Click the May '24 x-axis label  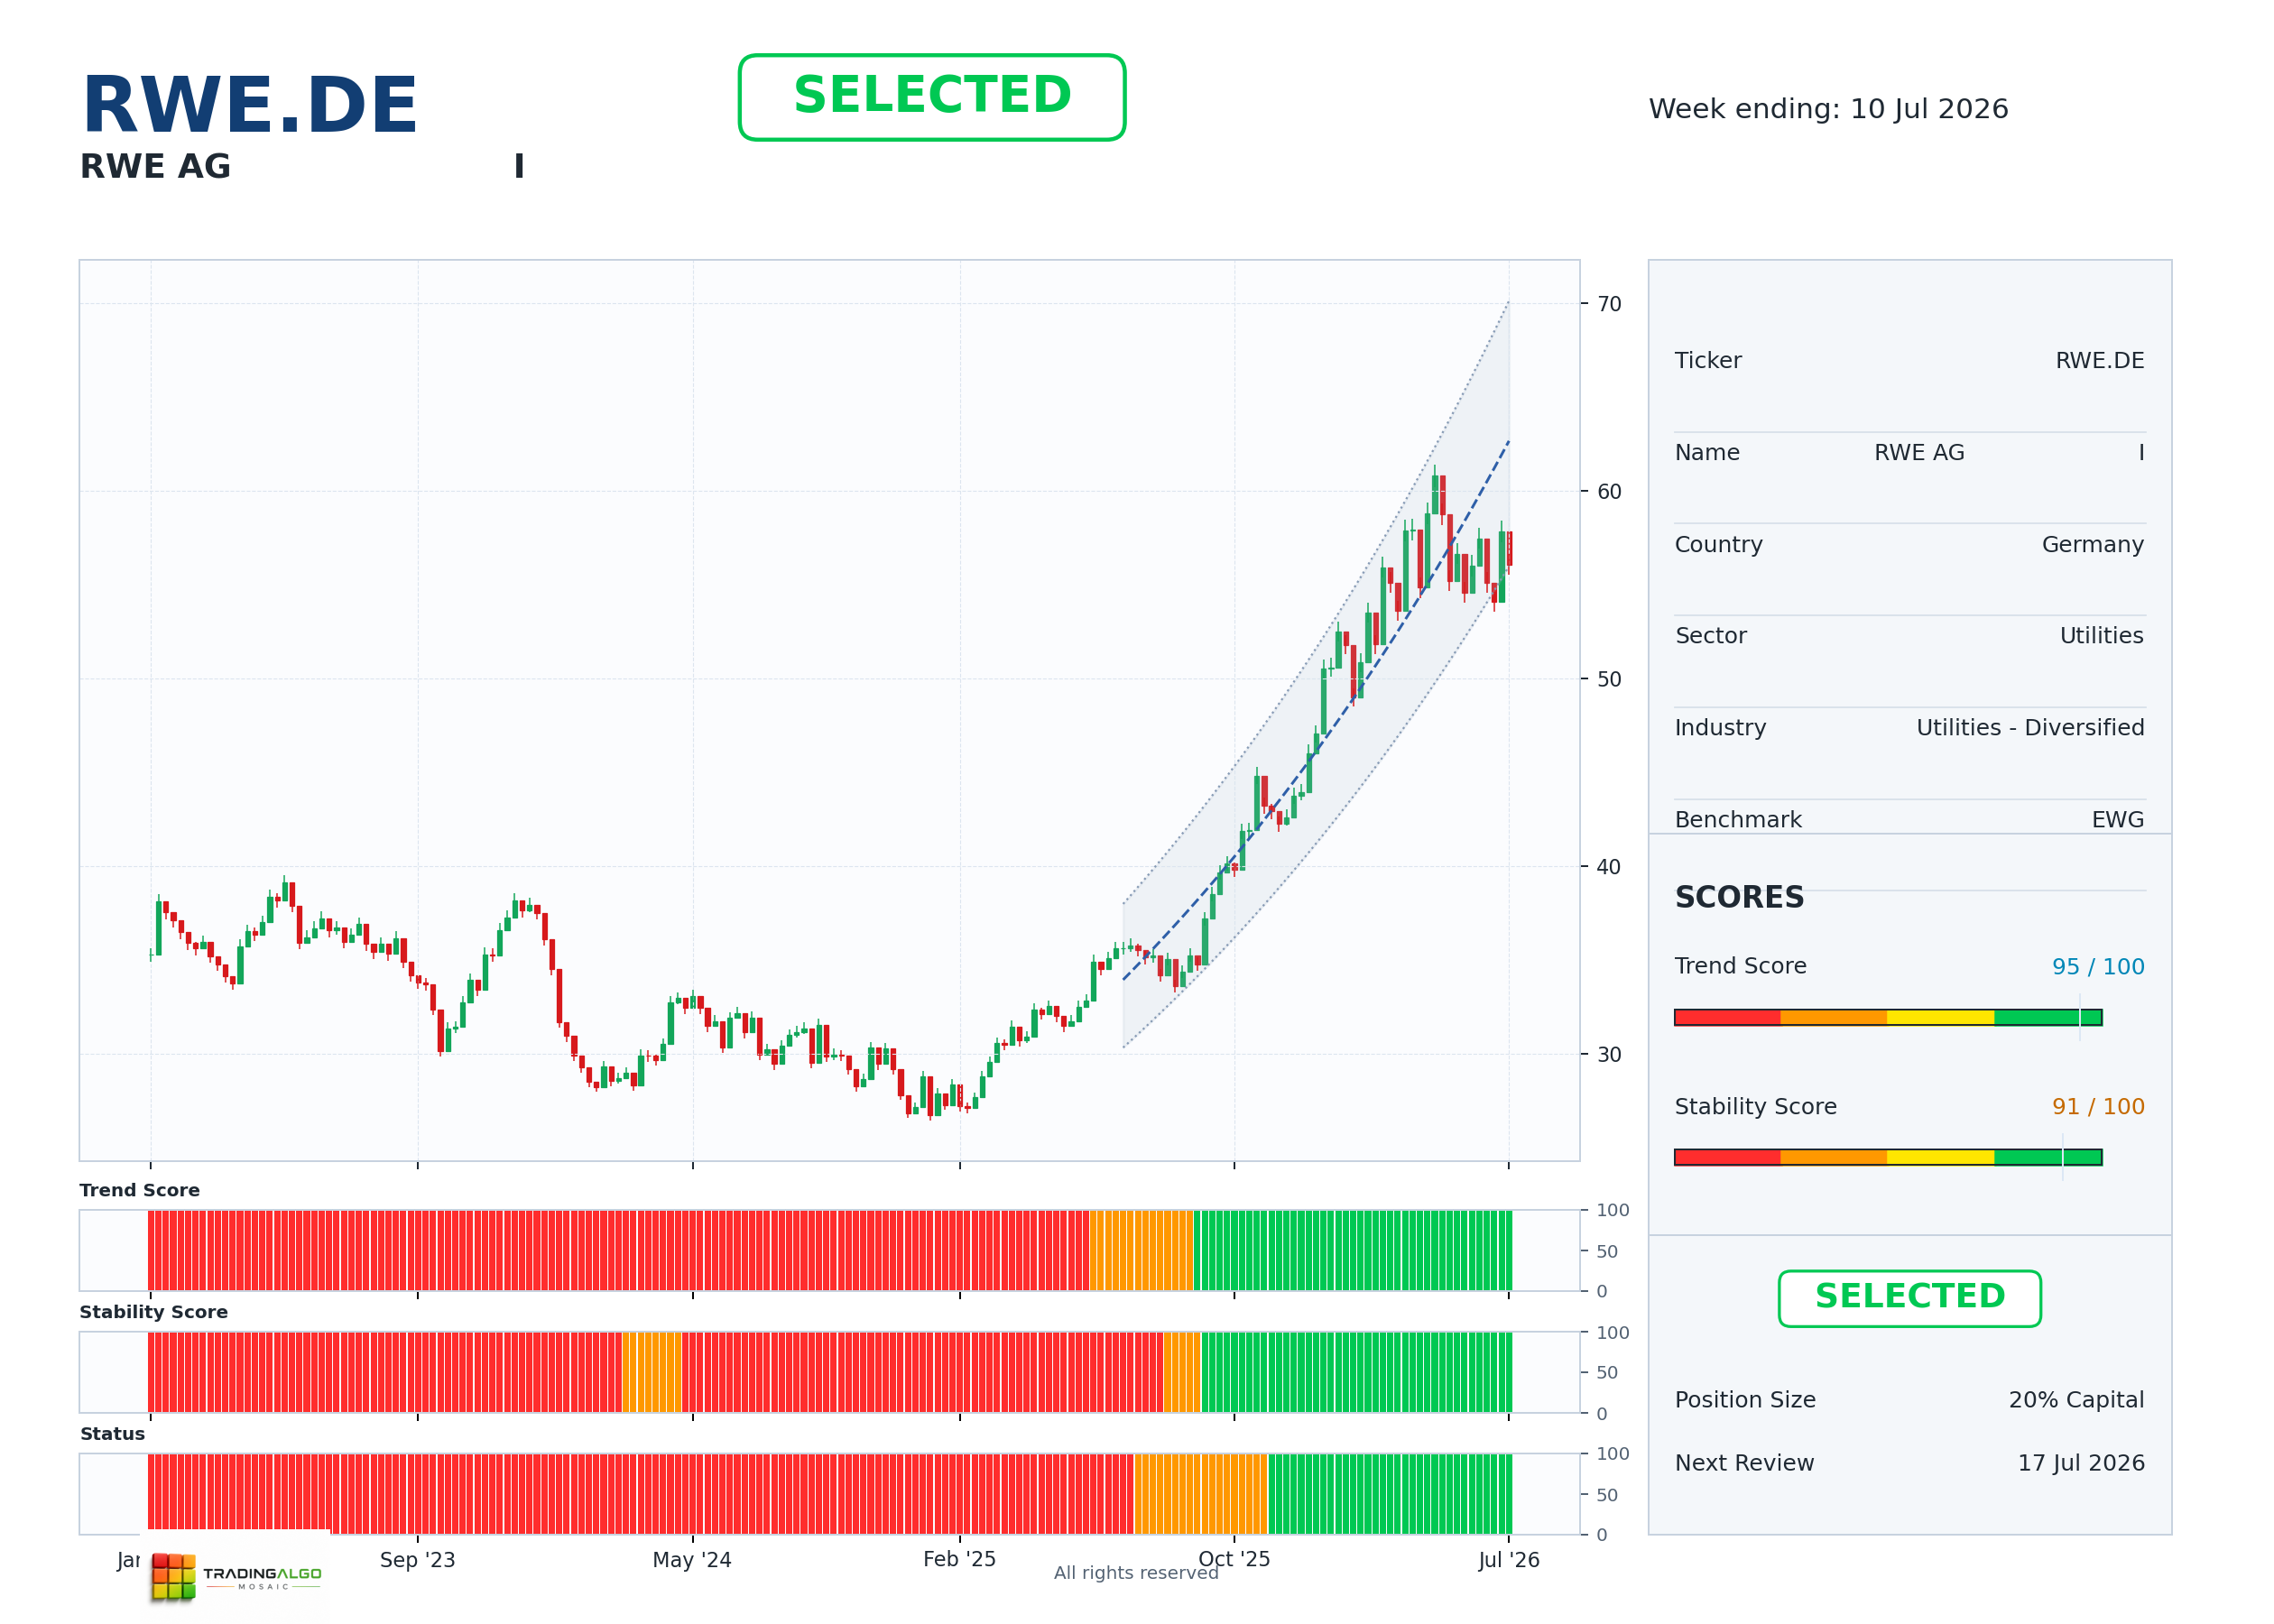tap(692, 1560)
